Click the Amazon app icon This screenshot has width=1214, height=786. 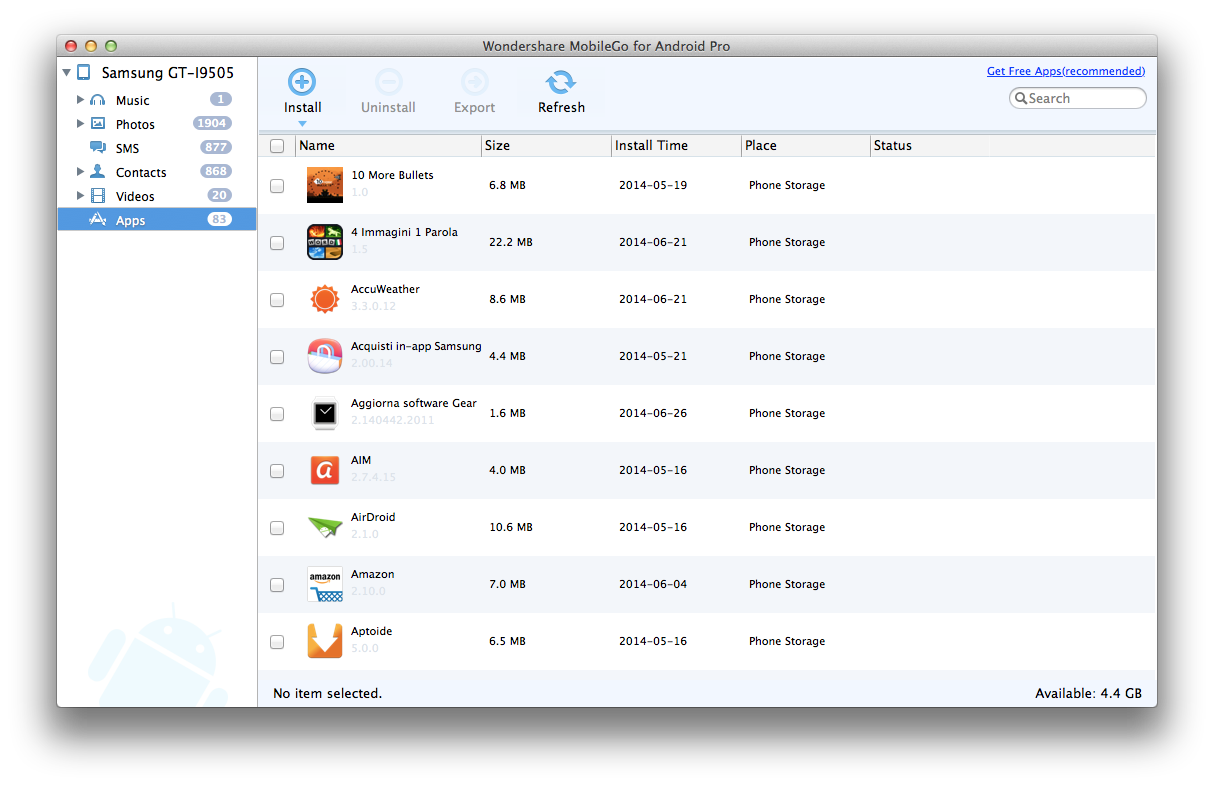(x=325, y=584)
